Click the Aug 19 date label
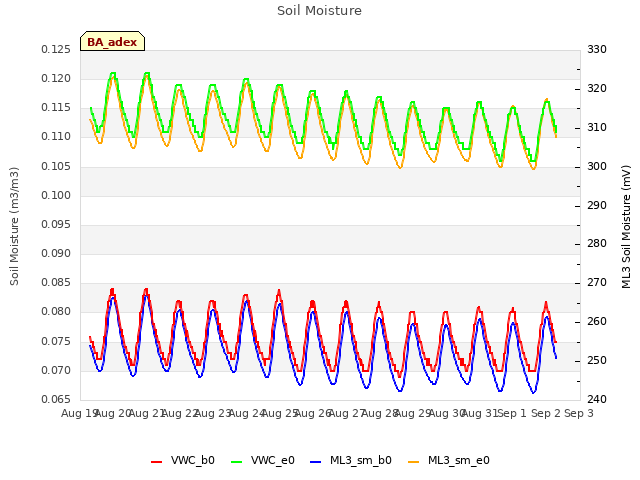The image size is (640, 480). (79, 413)
